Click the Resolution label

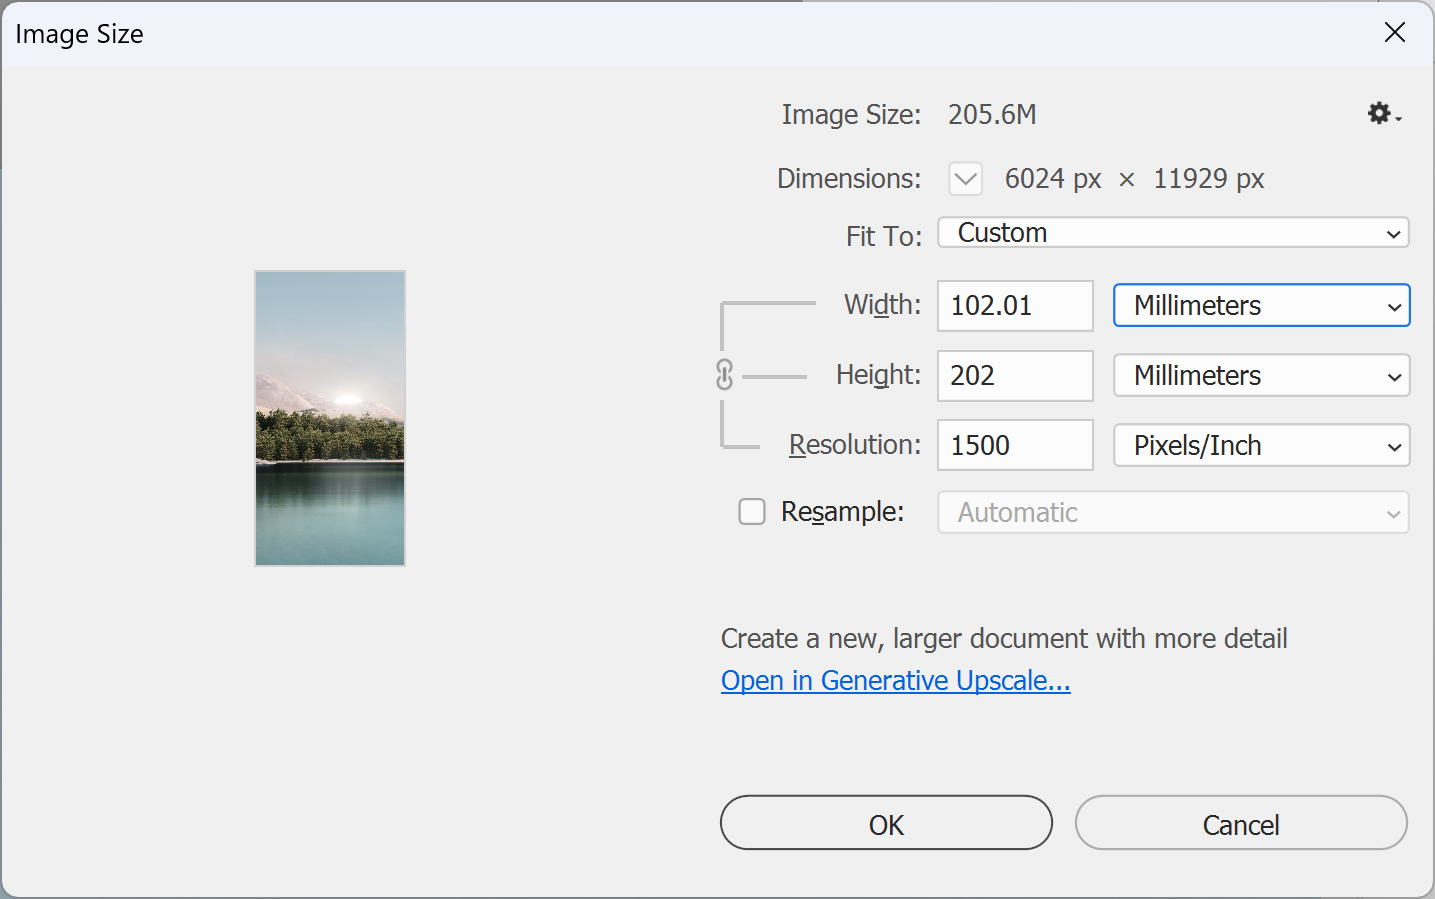[855, 445]
